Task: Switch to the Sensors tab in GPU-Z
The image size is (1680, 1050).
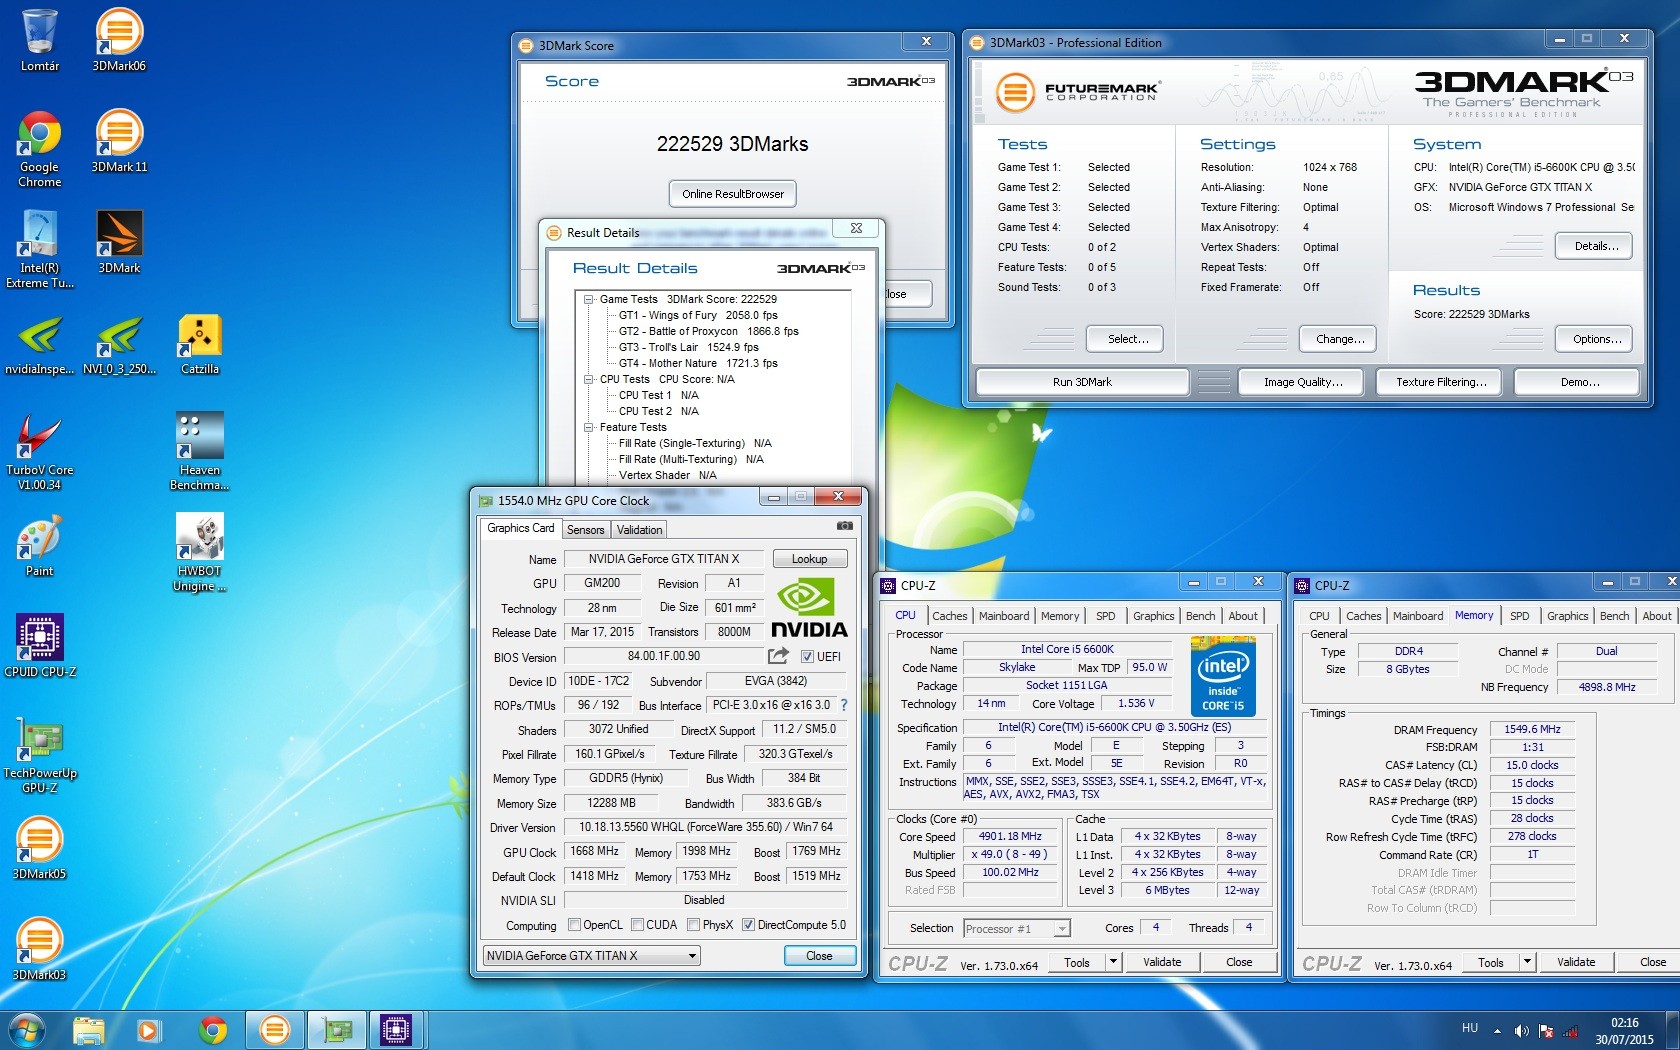Action: pyautogui.click(x=585, y=530)
